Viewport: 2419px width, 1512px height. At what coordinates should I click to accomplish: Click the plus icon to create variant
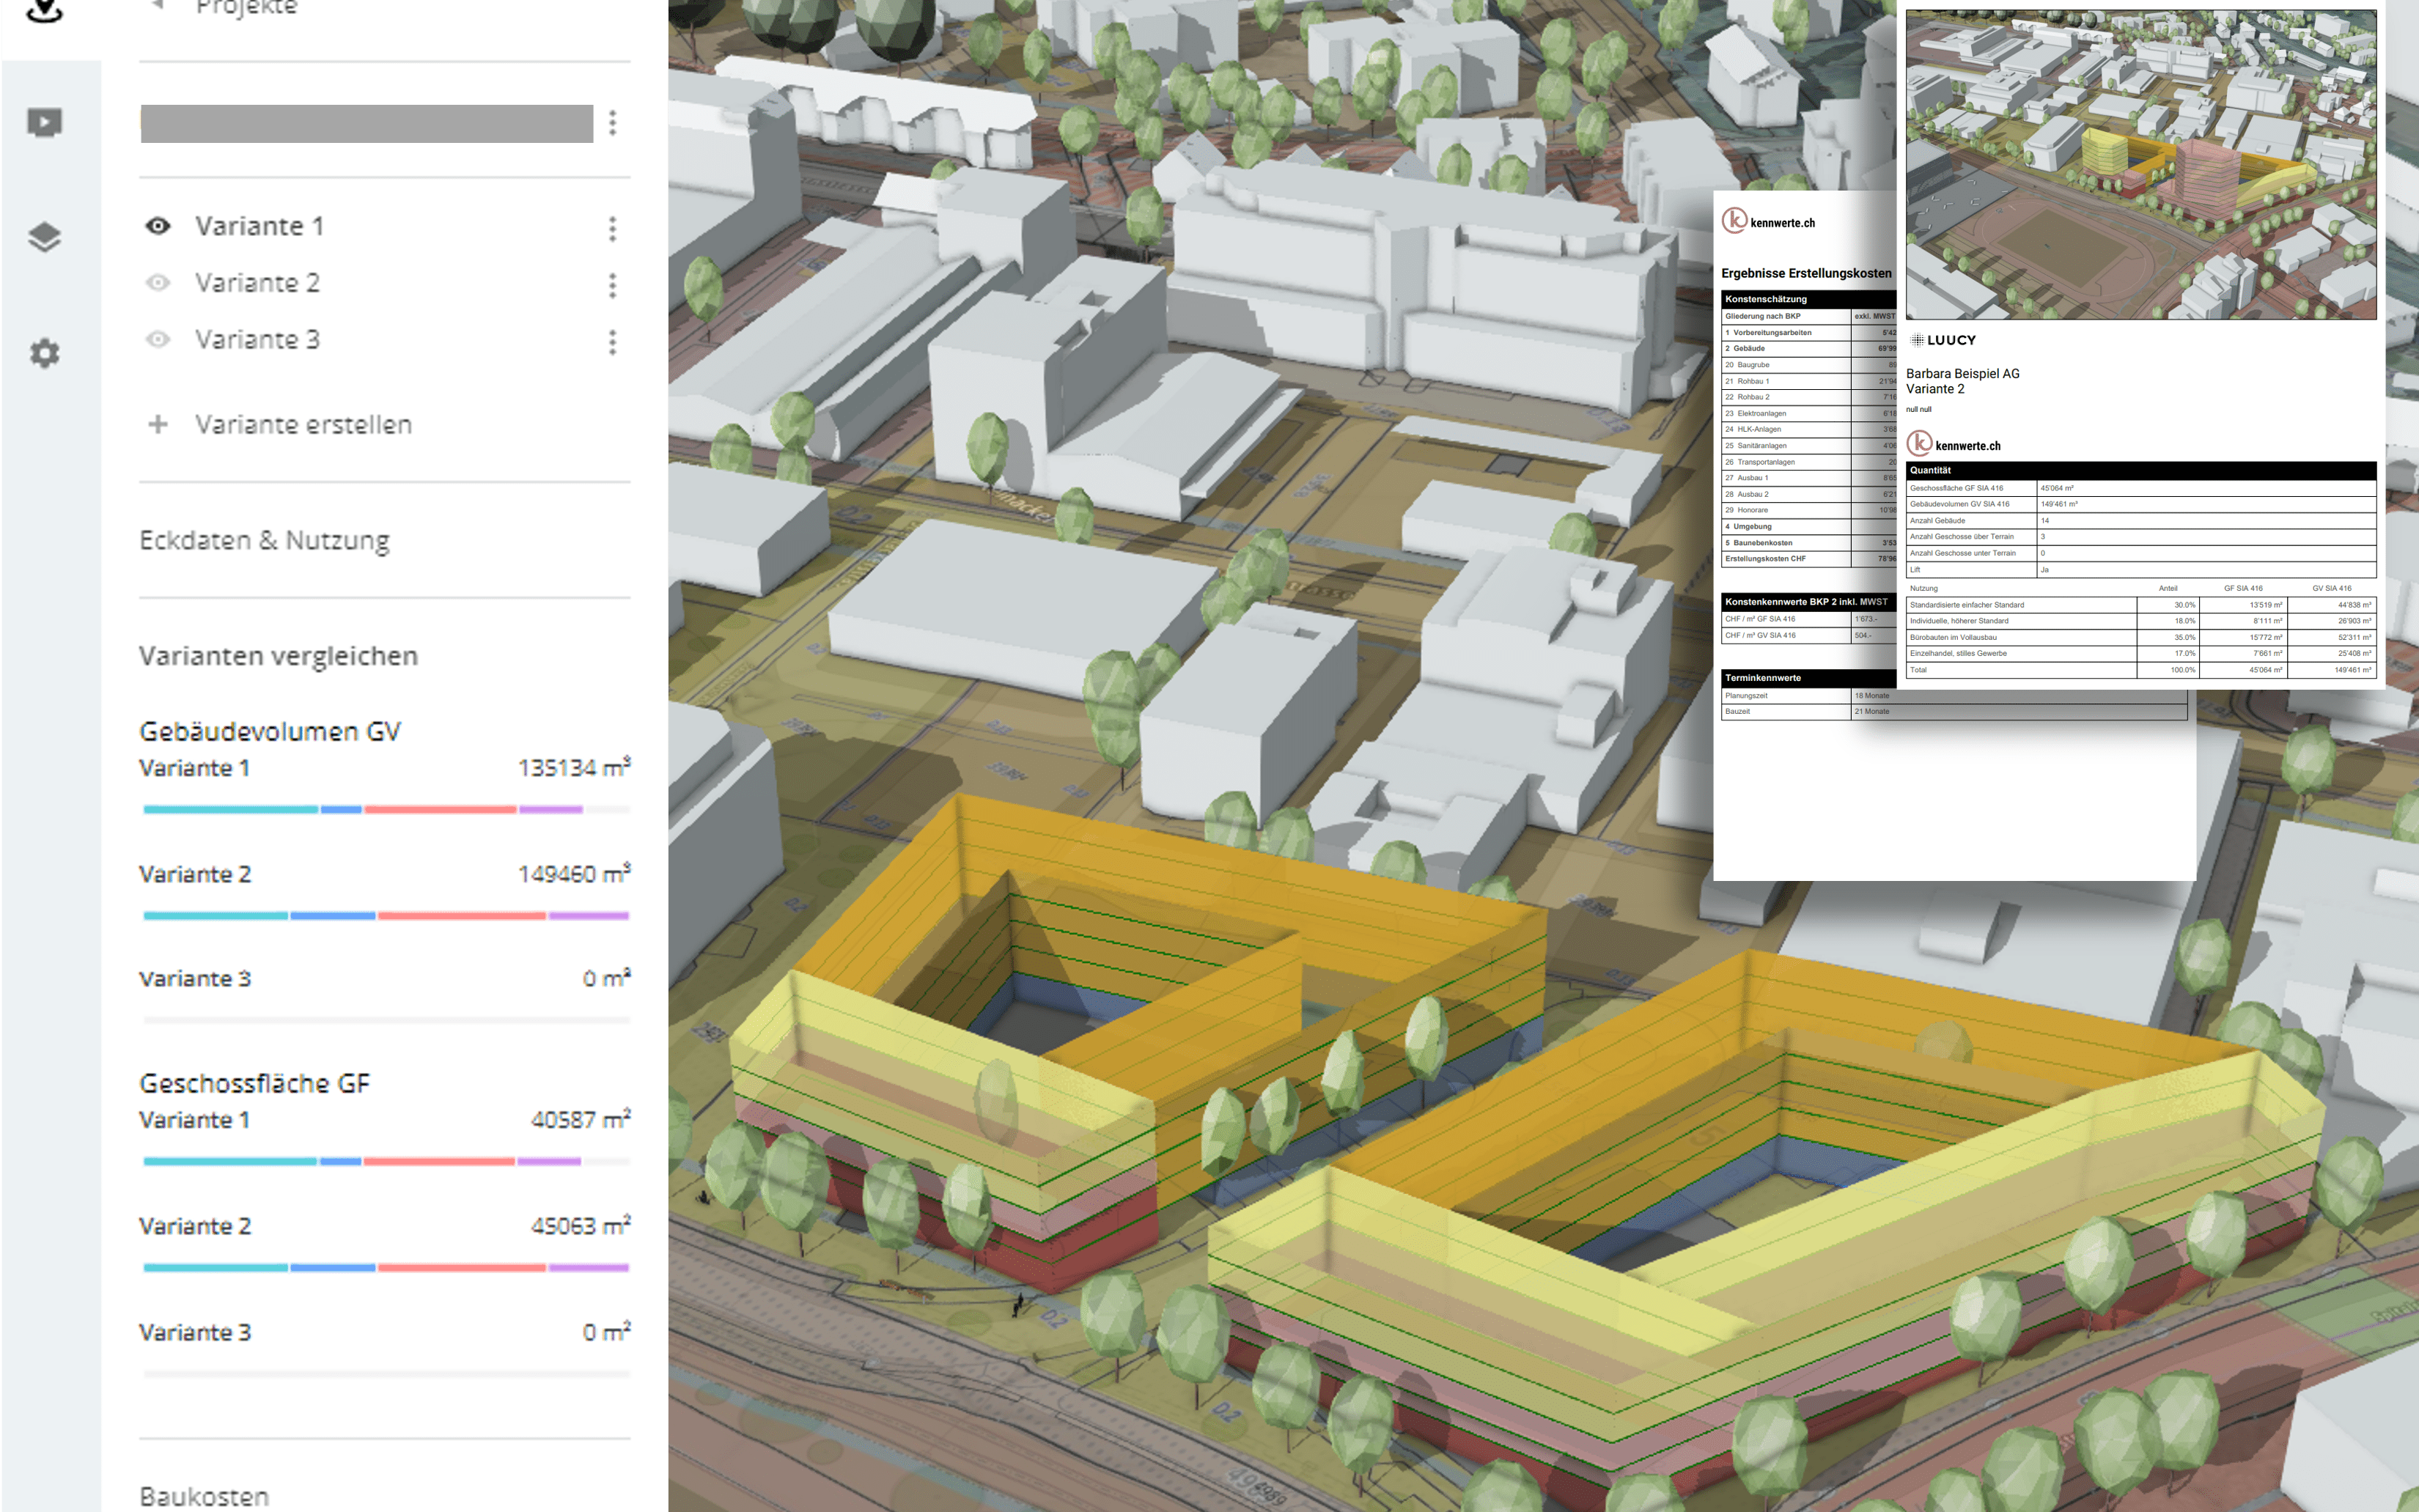click(158, 424)
